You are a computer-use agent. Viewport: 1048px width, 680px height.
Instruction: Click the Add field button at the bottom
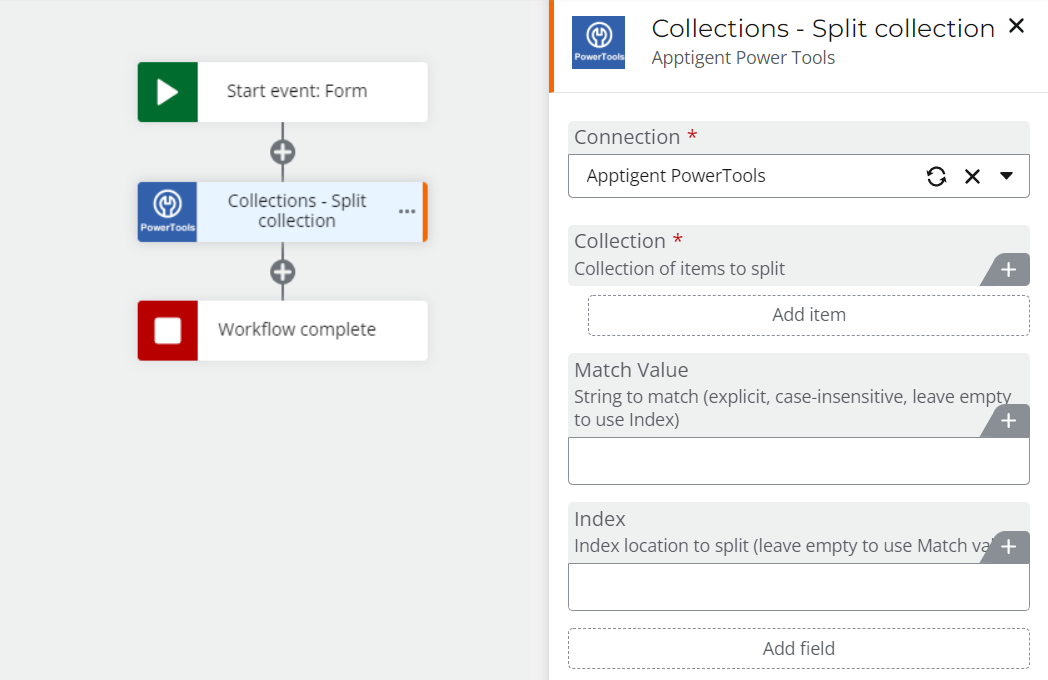click(x=798, y=648)
